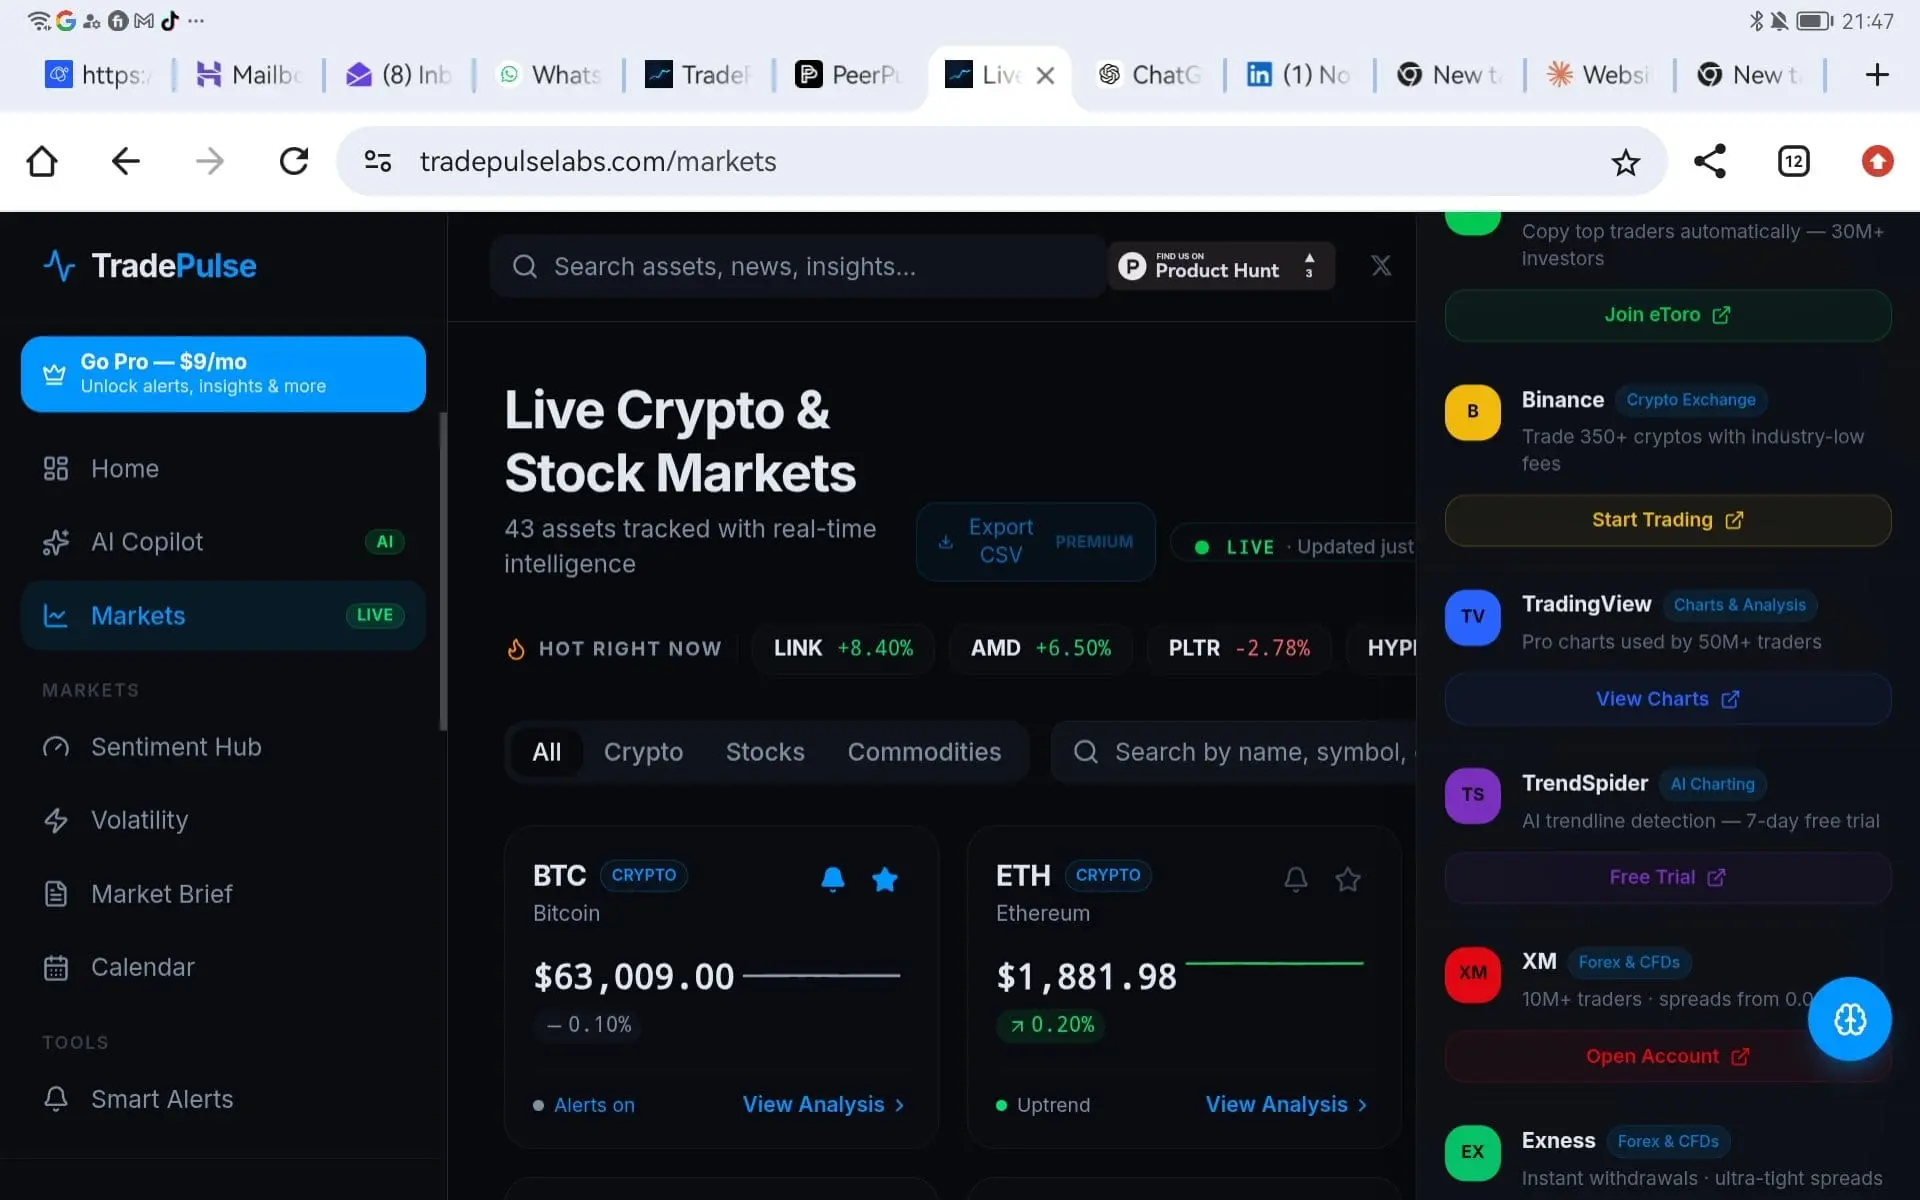
Task: View Analysis for BTC
Action: point(823,1105)
